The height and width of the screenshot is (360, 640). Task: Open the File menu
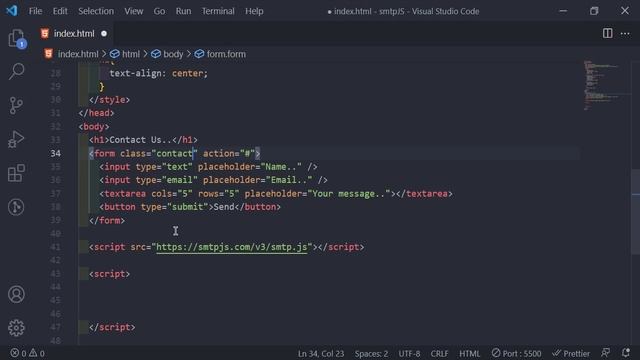(x=35, y=11)
